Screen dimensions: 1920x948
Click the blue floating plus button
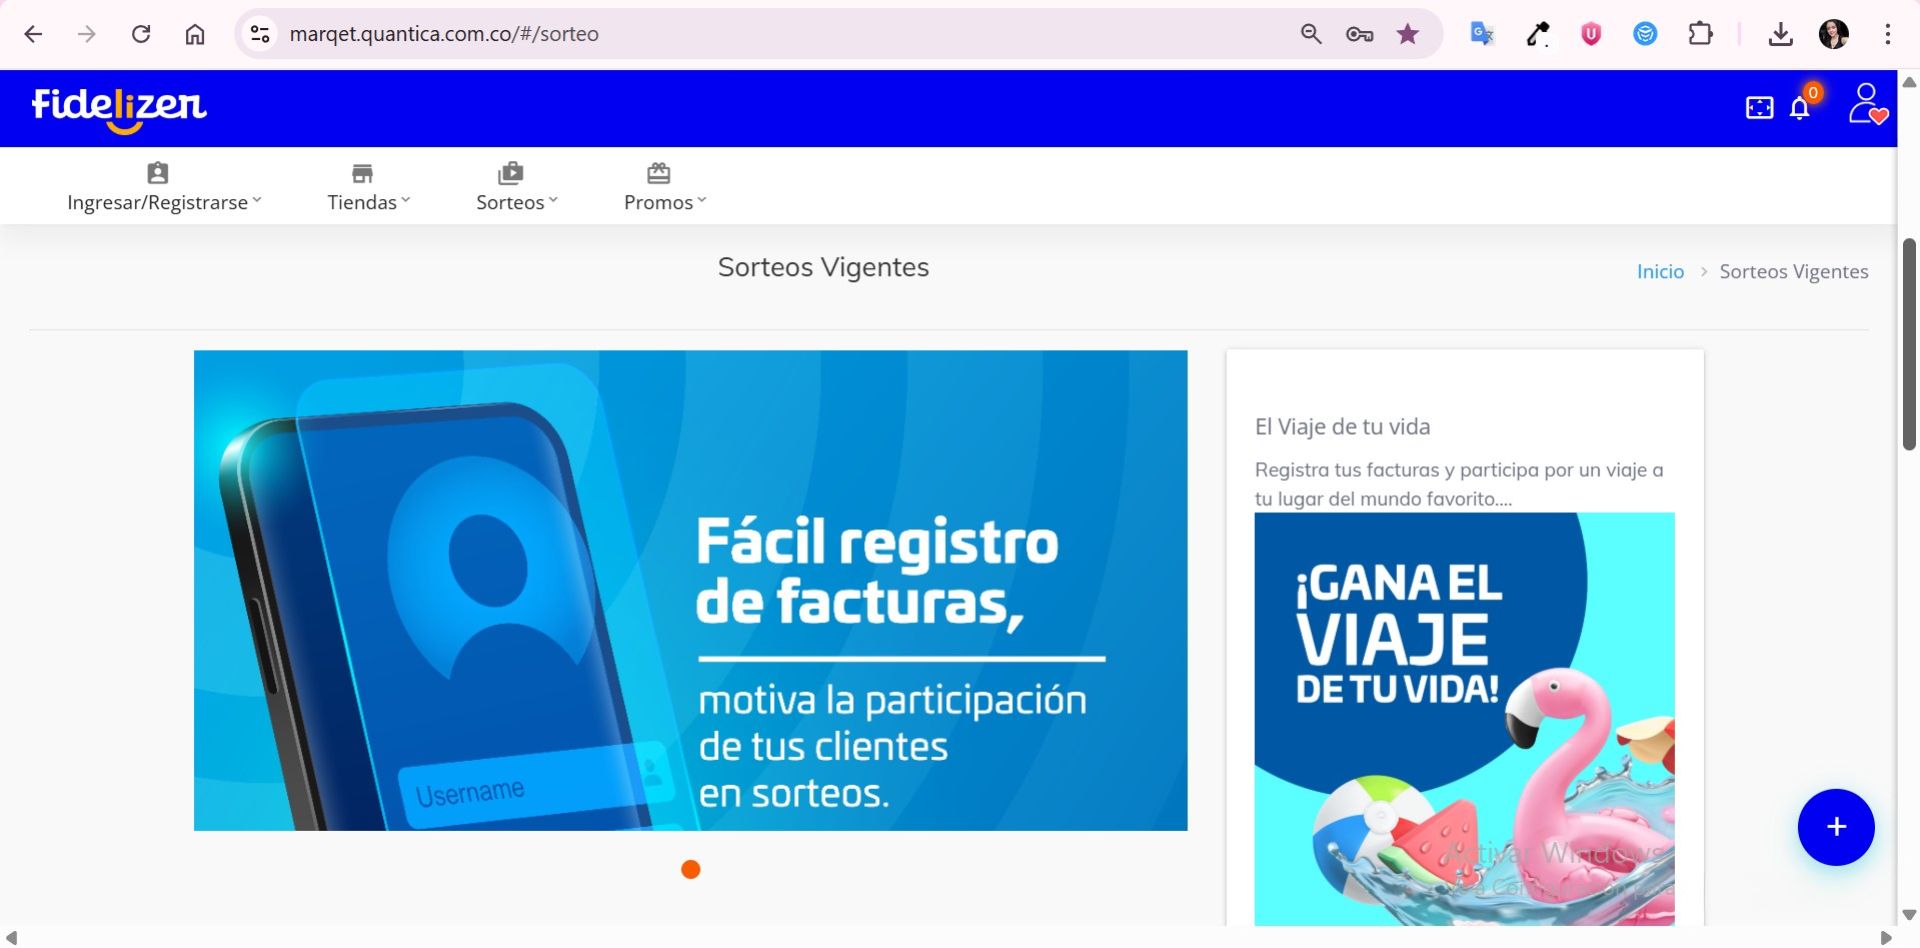pos(1835,827)
